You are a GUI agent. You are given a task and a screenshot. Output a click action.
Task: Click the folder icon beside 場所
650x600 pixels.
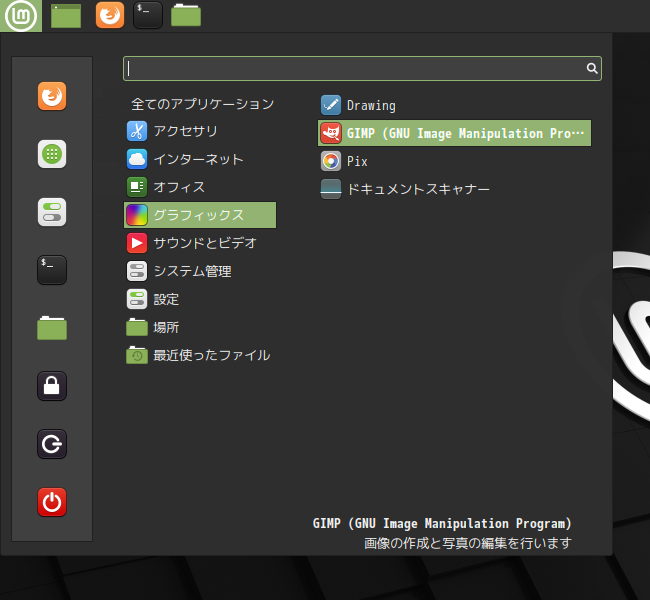coord(137,327)
